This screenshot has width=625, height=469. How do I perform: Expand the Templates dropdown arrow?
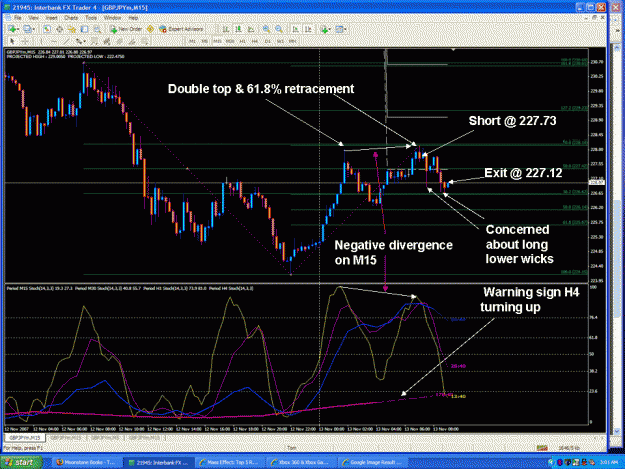coord(345,29)
